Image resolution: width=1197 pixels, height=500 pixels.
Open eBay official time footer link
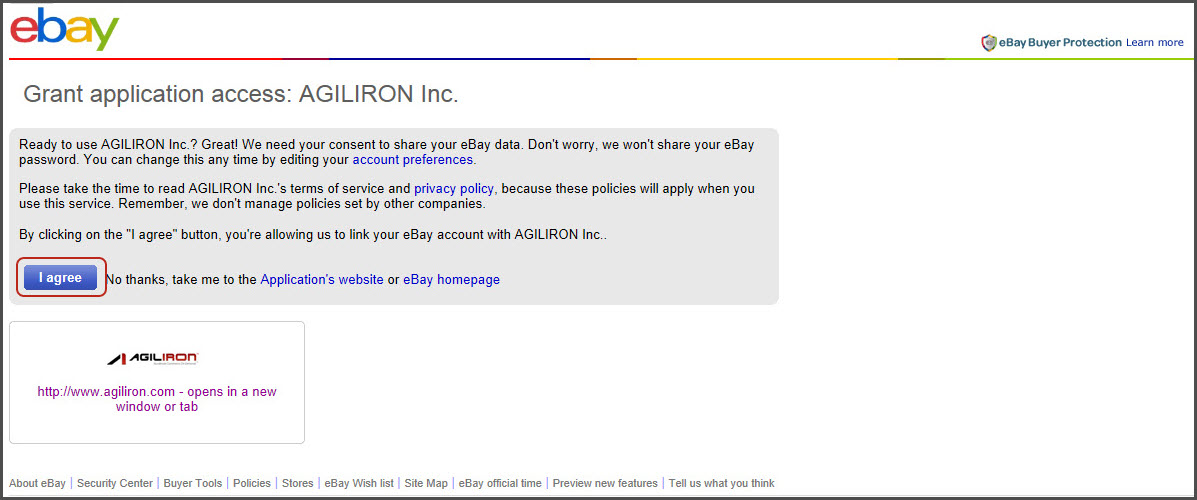500,483
